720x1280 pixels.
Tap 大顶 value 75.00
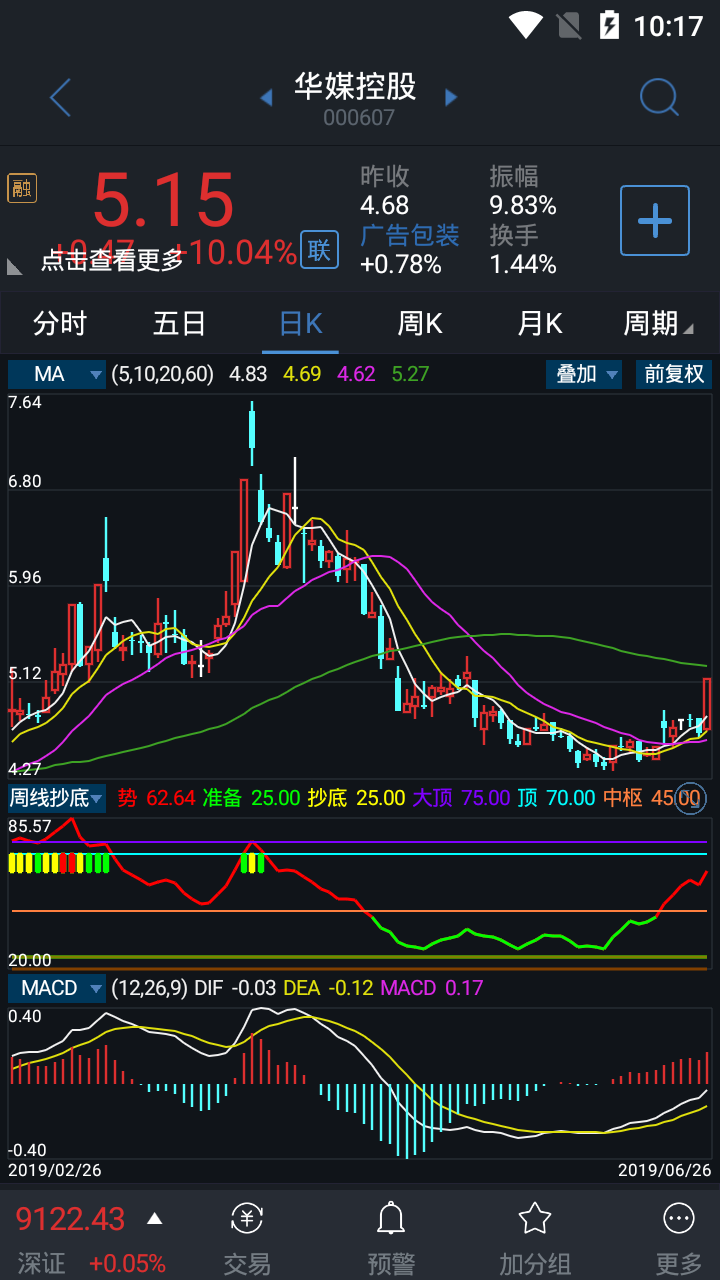486,798
